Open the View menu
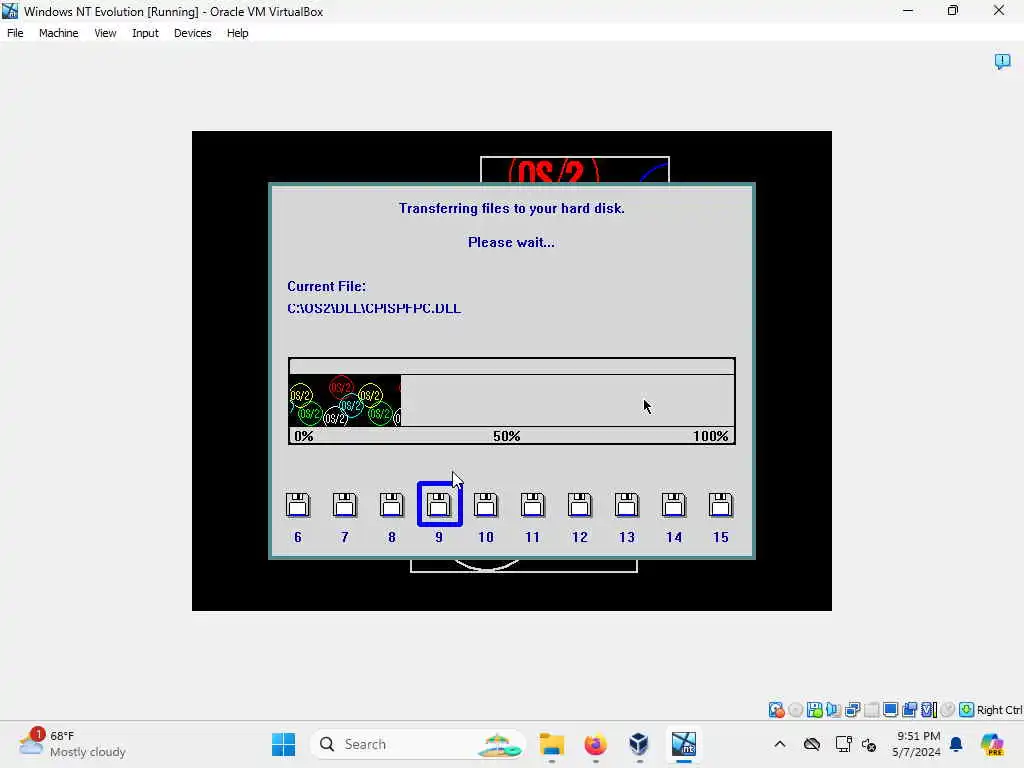This screenshot has height=768, width=1024. (x=105, y=33)
